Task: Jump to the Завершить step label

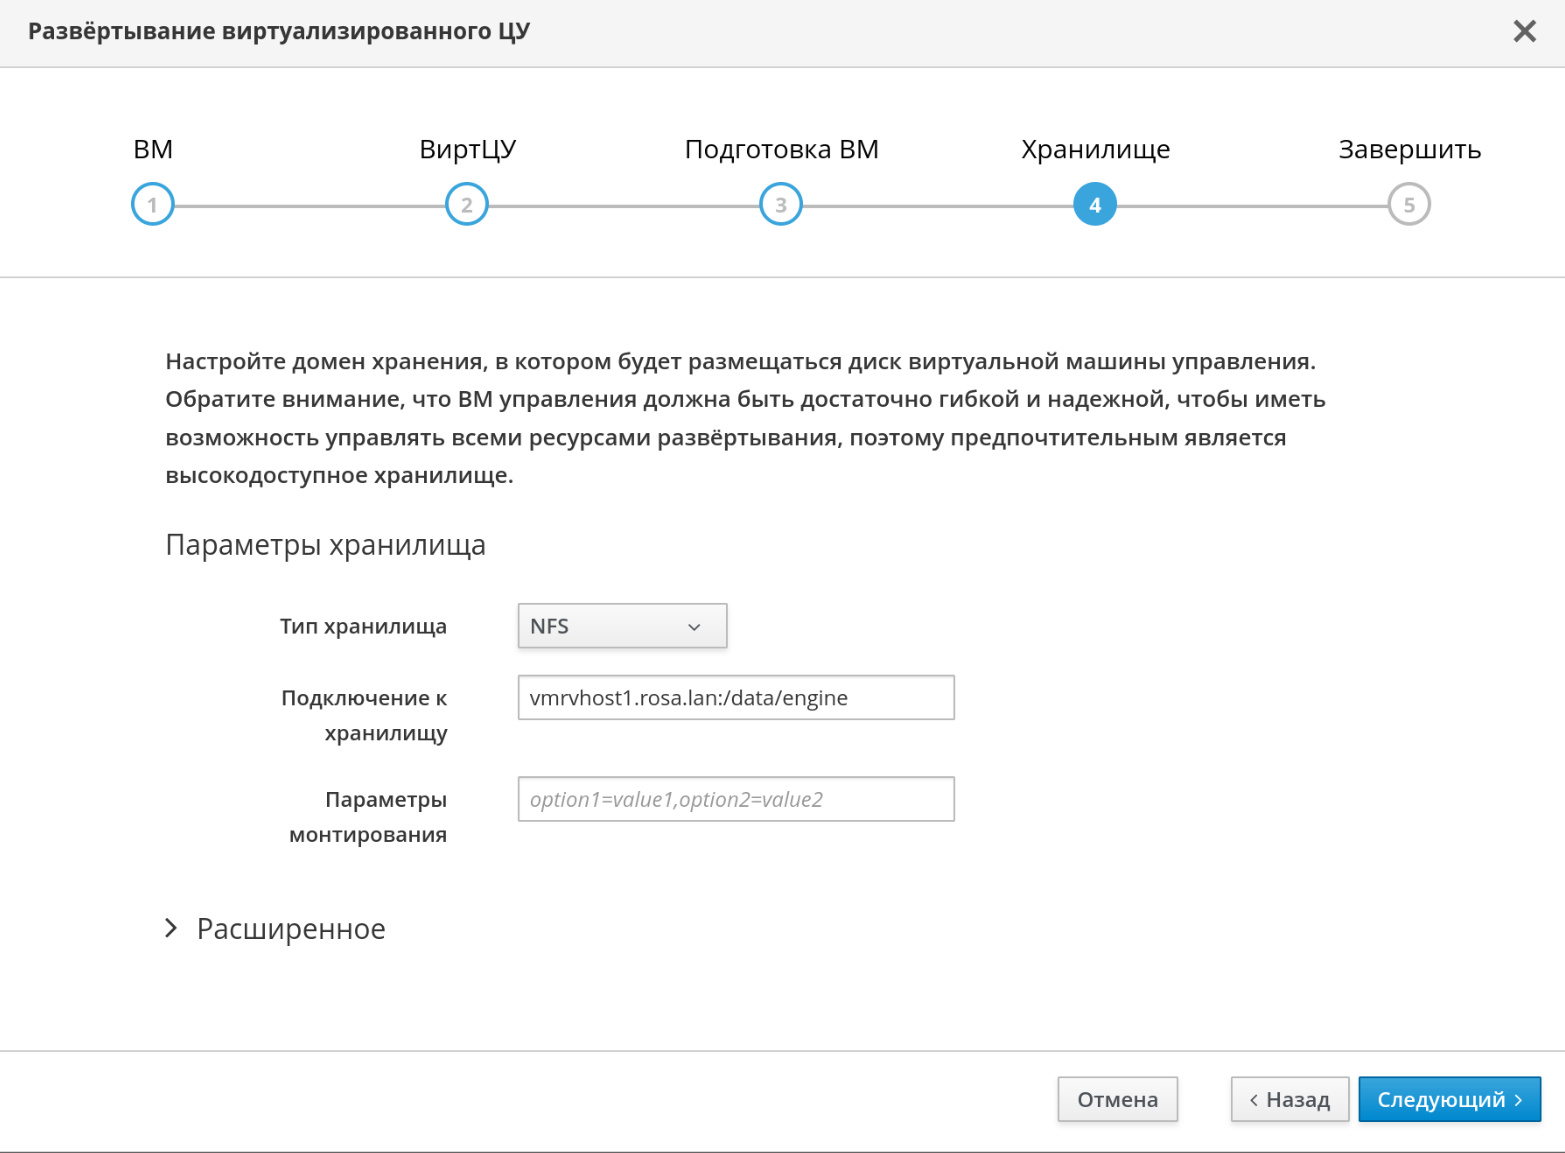Action: (x=1409, y=150)
